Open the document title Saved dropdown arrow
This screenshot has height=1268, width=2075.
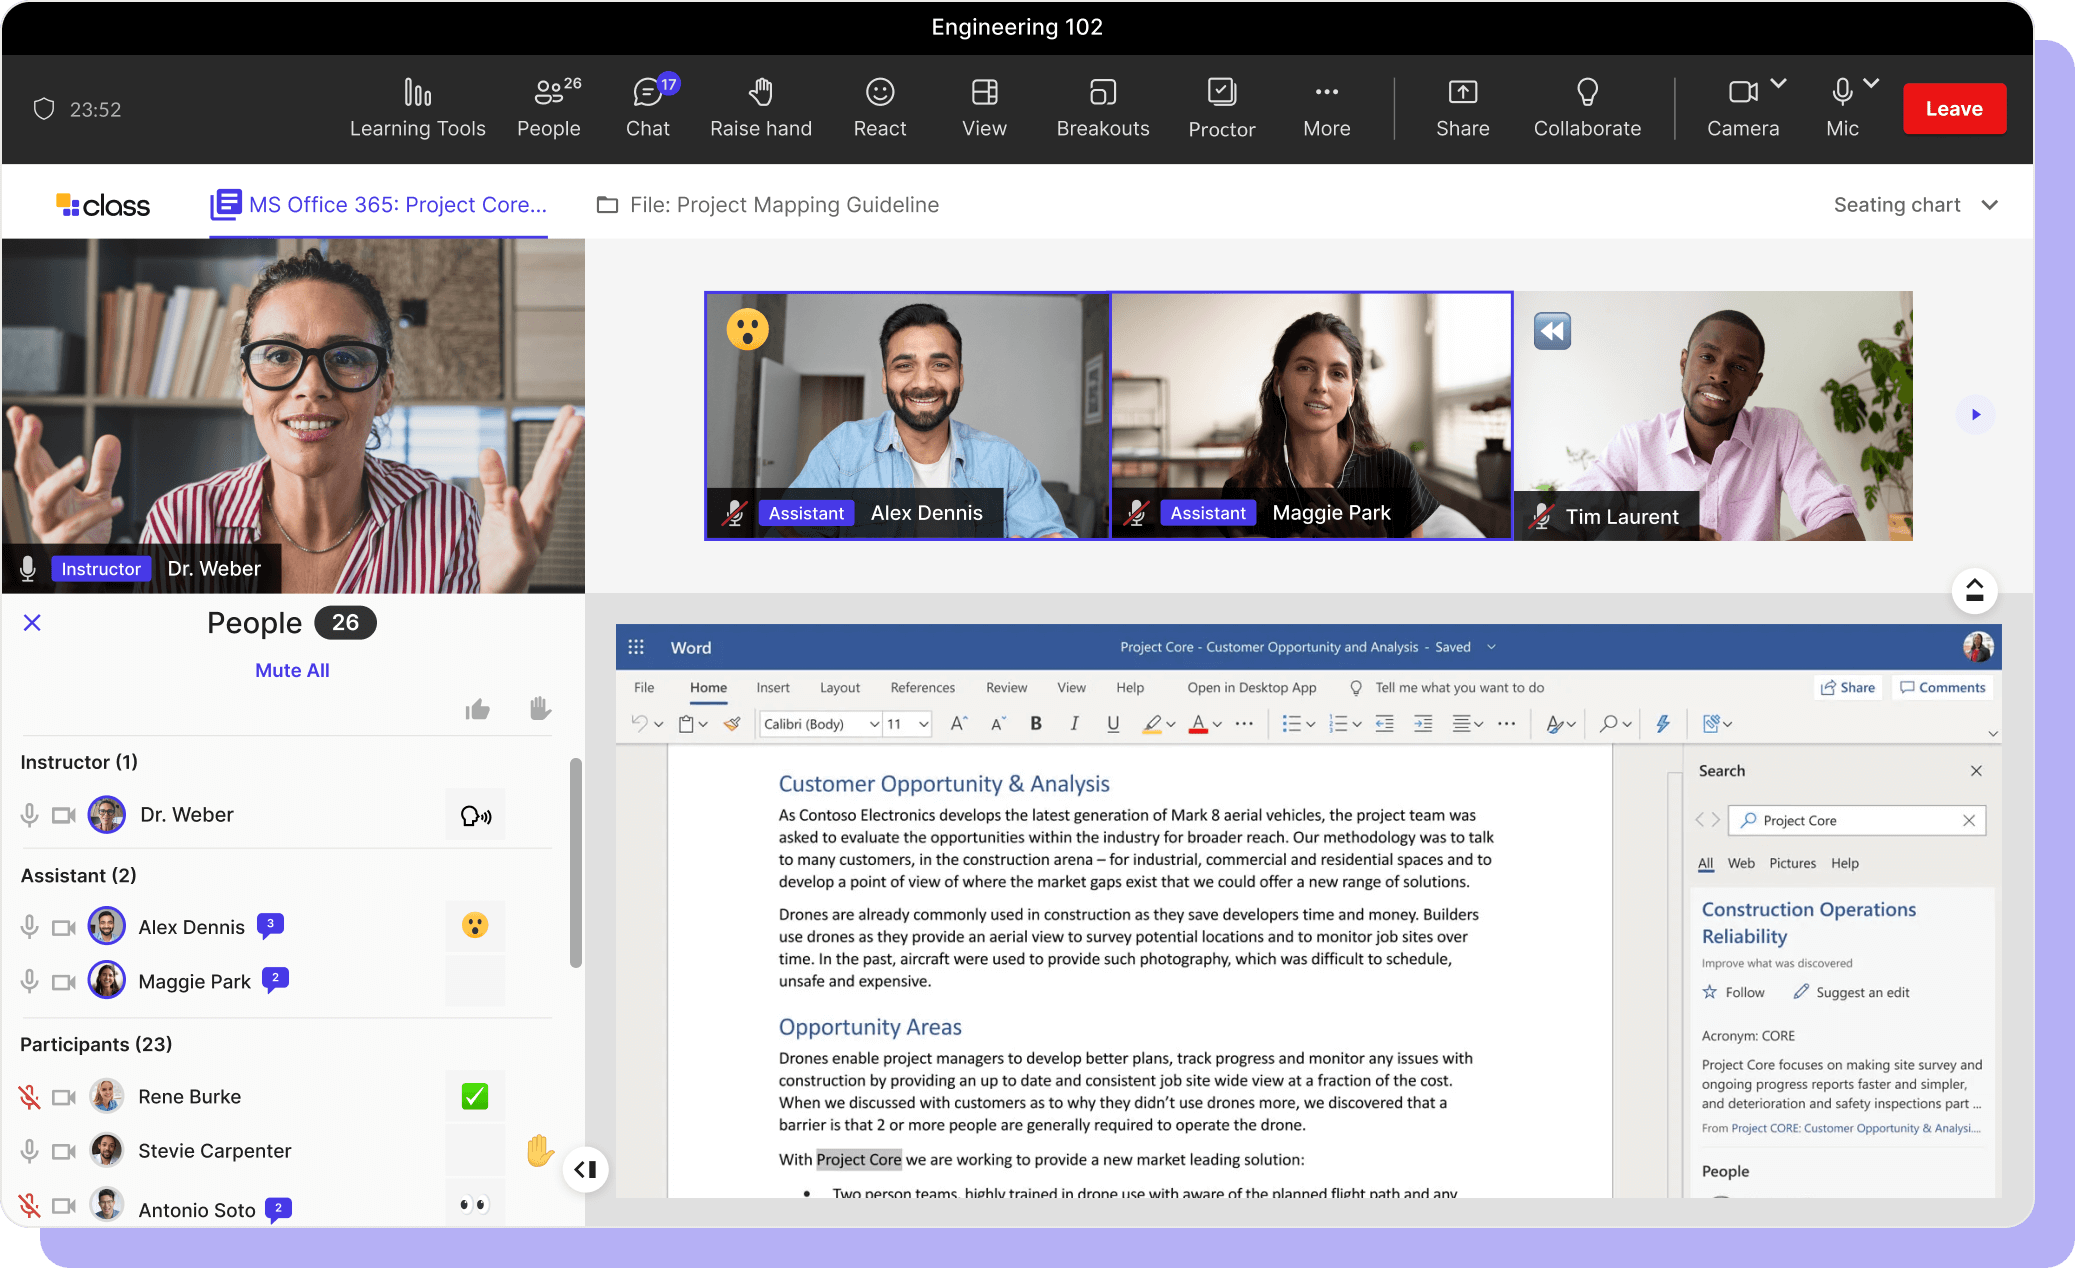coord(1491,647)
